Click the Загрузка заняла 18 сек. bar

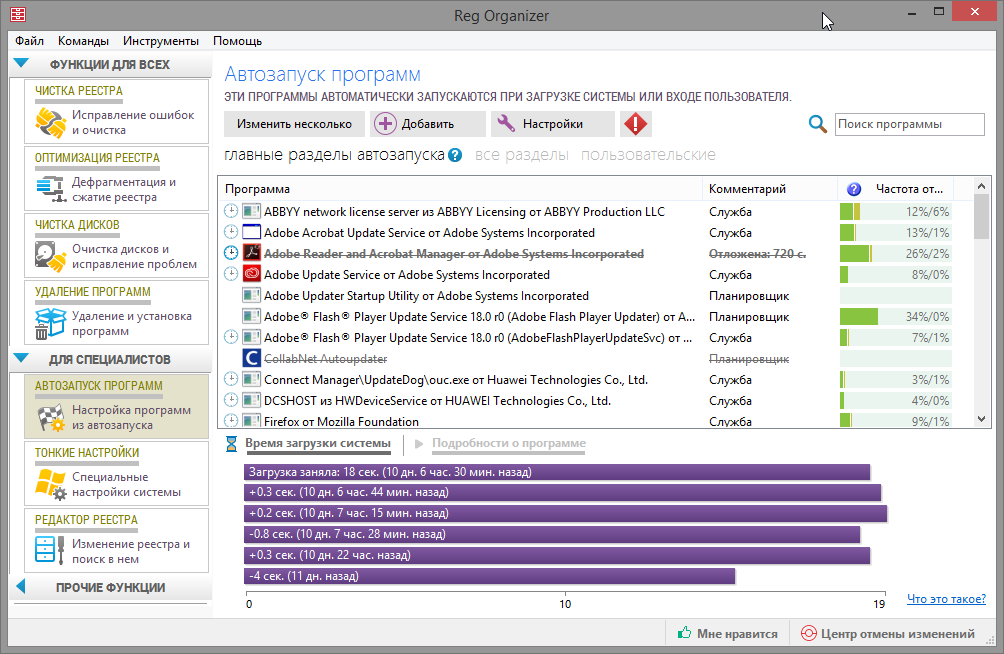point(556,472)
